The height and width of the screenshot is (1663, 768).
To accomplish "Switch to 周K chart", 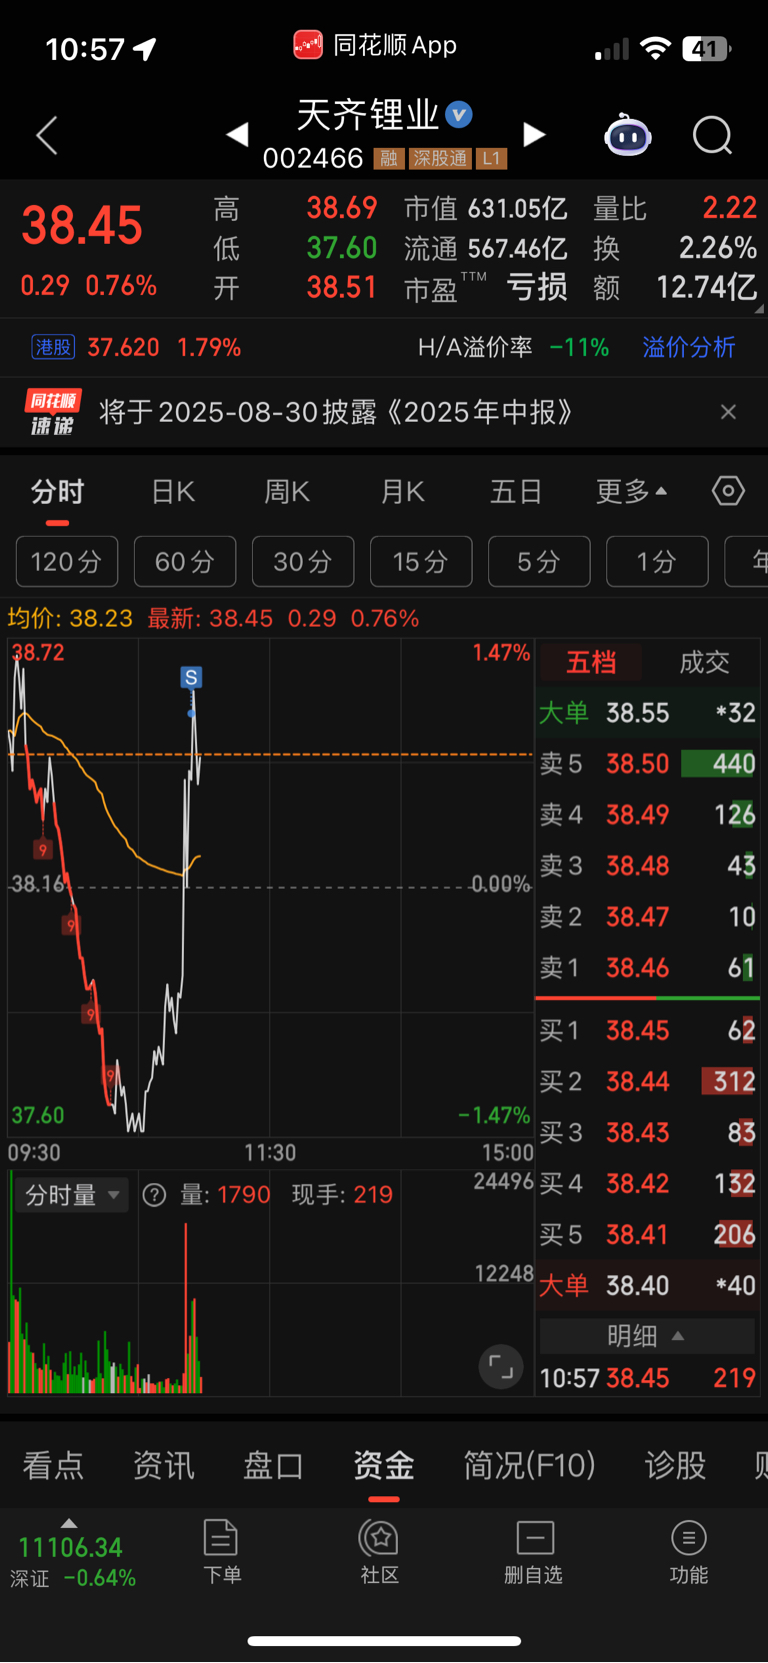I will 287,492.
